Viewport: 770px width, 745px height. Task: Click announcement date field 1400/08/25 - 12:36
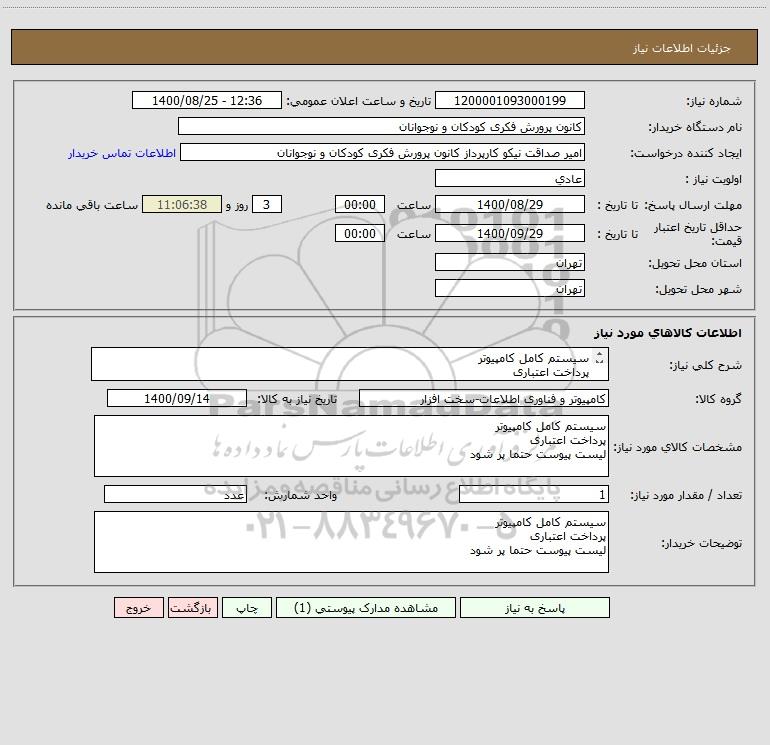click(207, 100)
